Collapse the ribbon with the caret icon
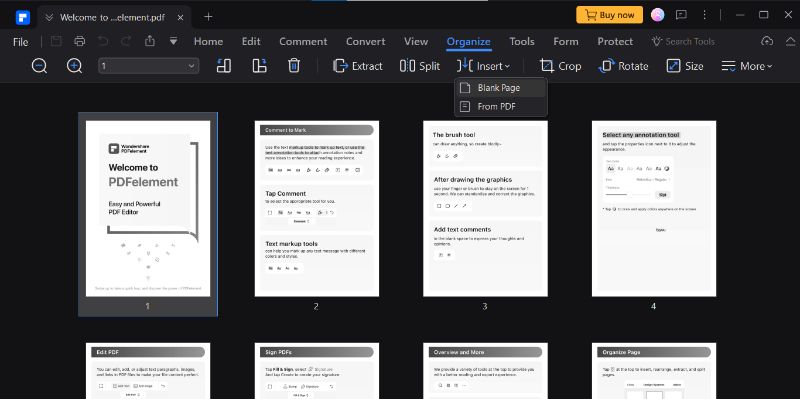Image resolution: width=800 pixels, height=399 pixels. click(x=790, y=41)
